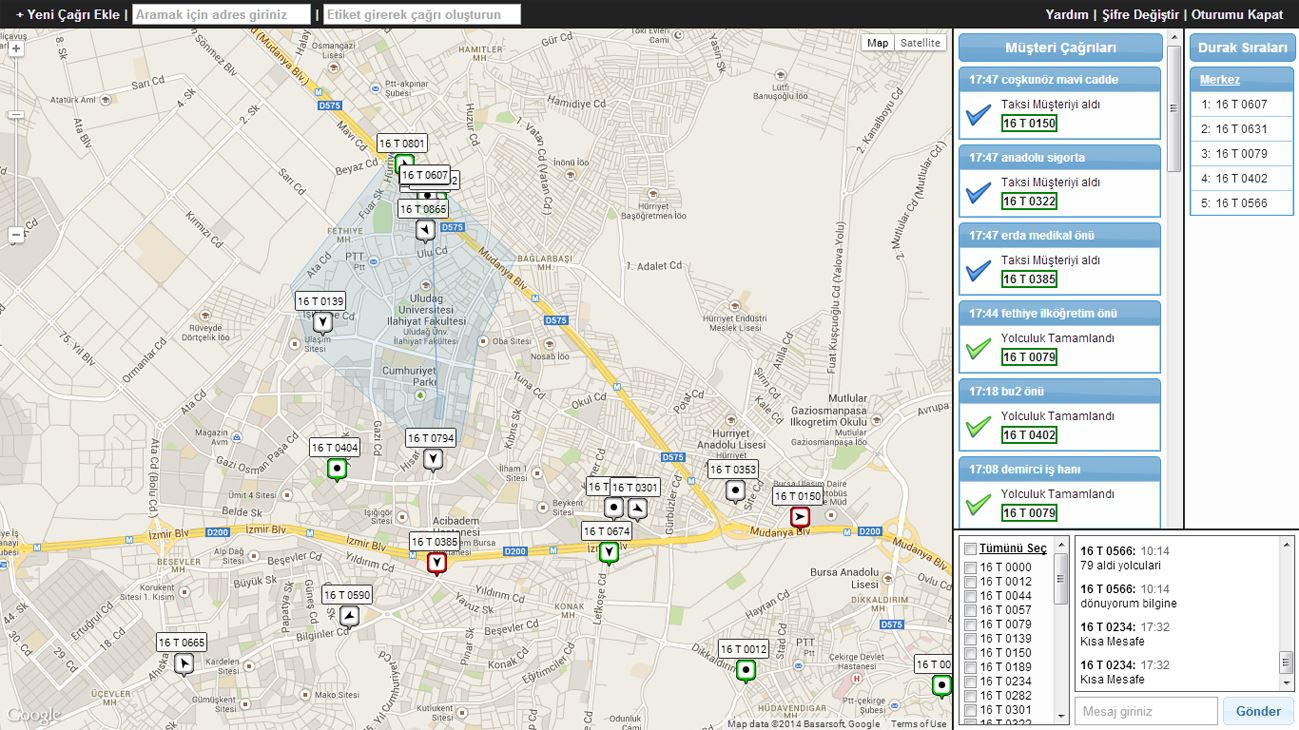Click the Oturumu Kapat logout link

[1237, 15]
